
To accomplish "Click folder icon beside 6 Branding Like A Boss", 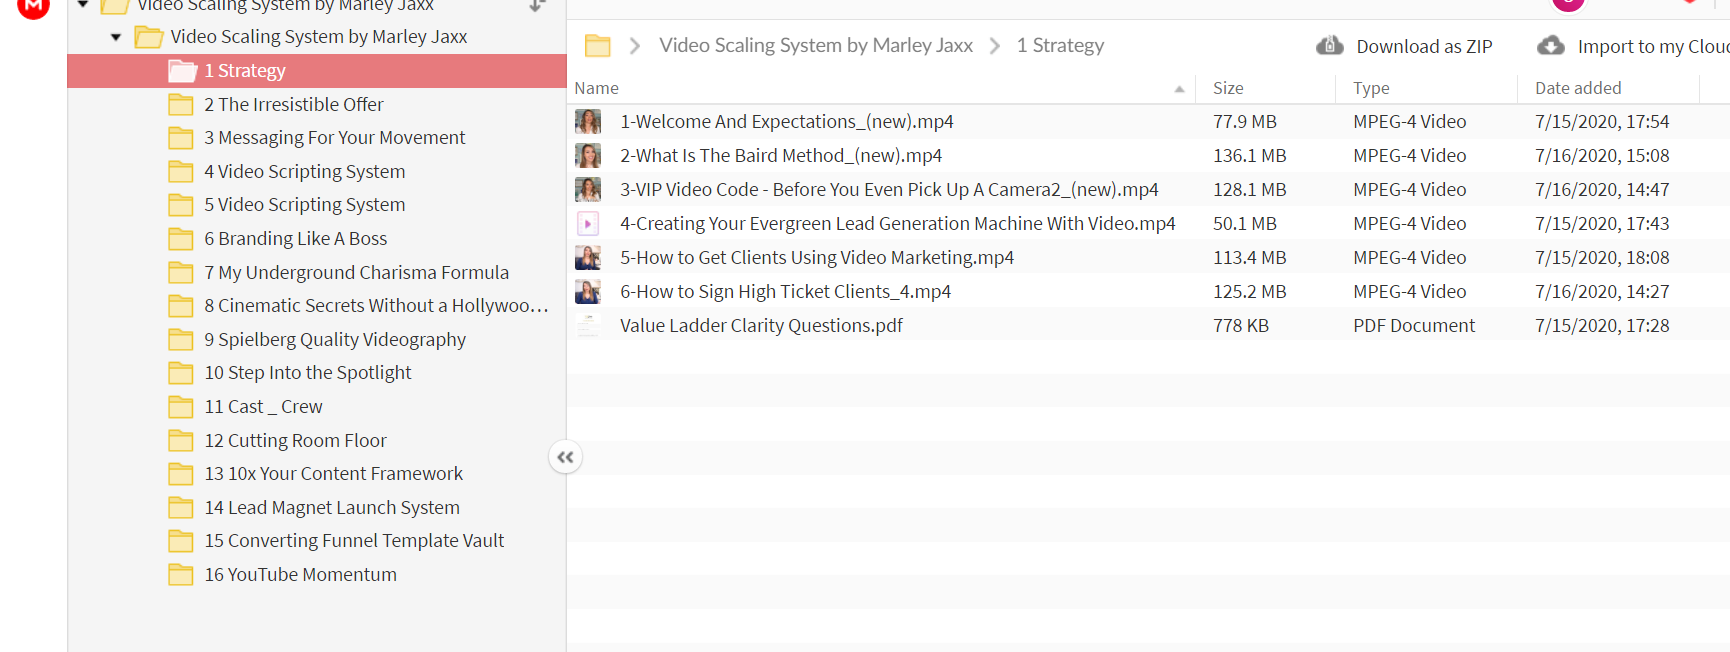I will [181, 239].
